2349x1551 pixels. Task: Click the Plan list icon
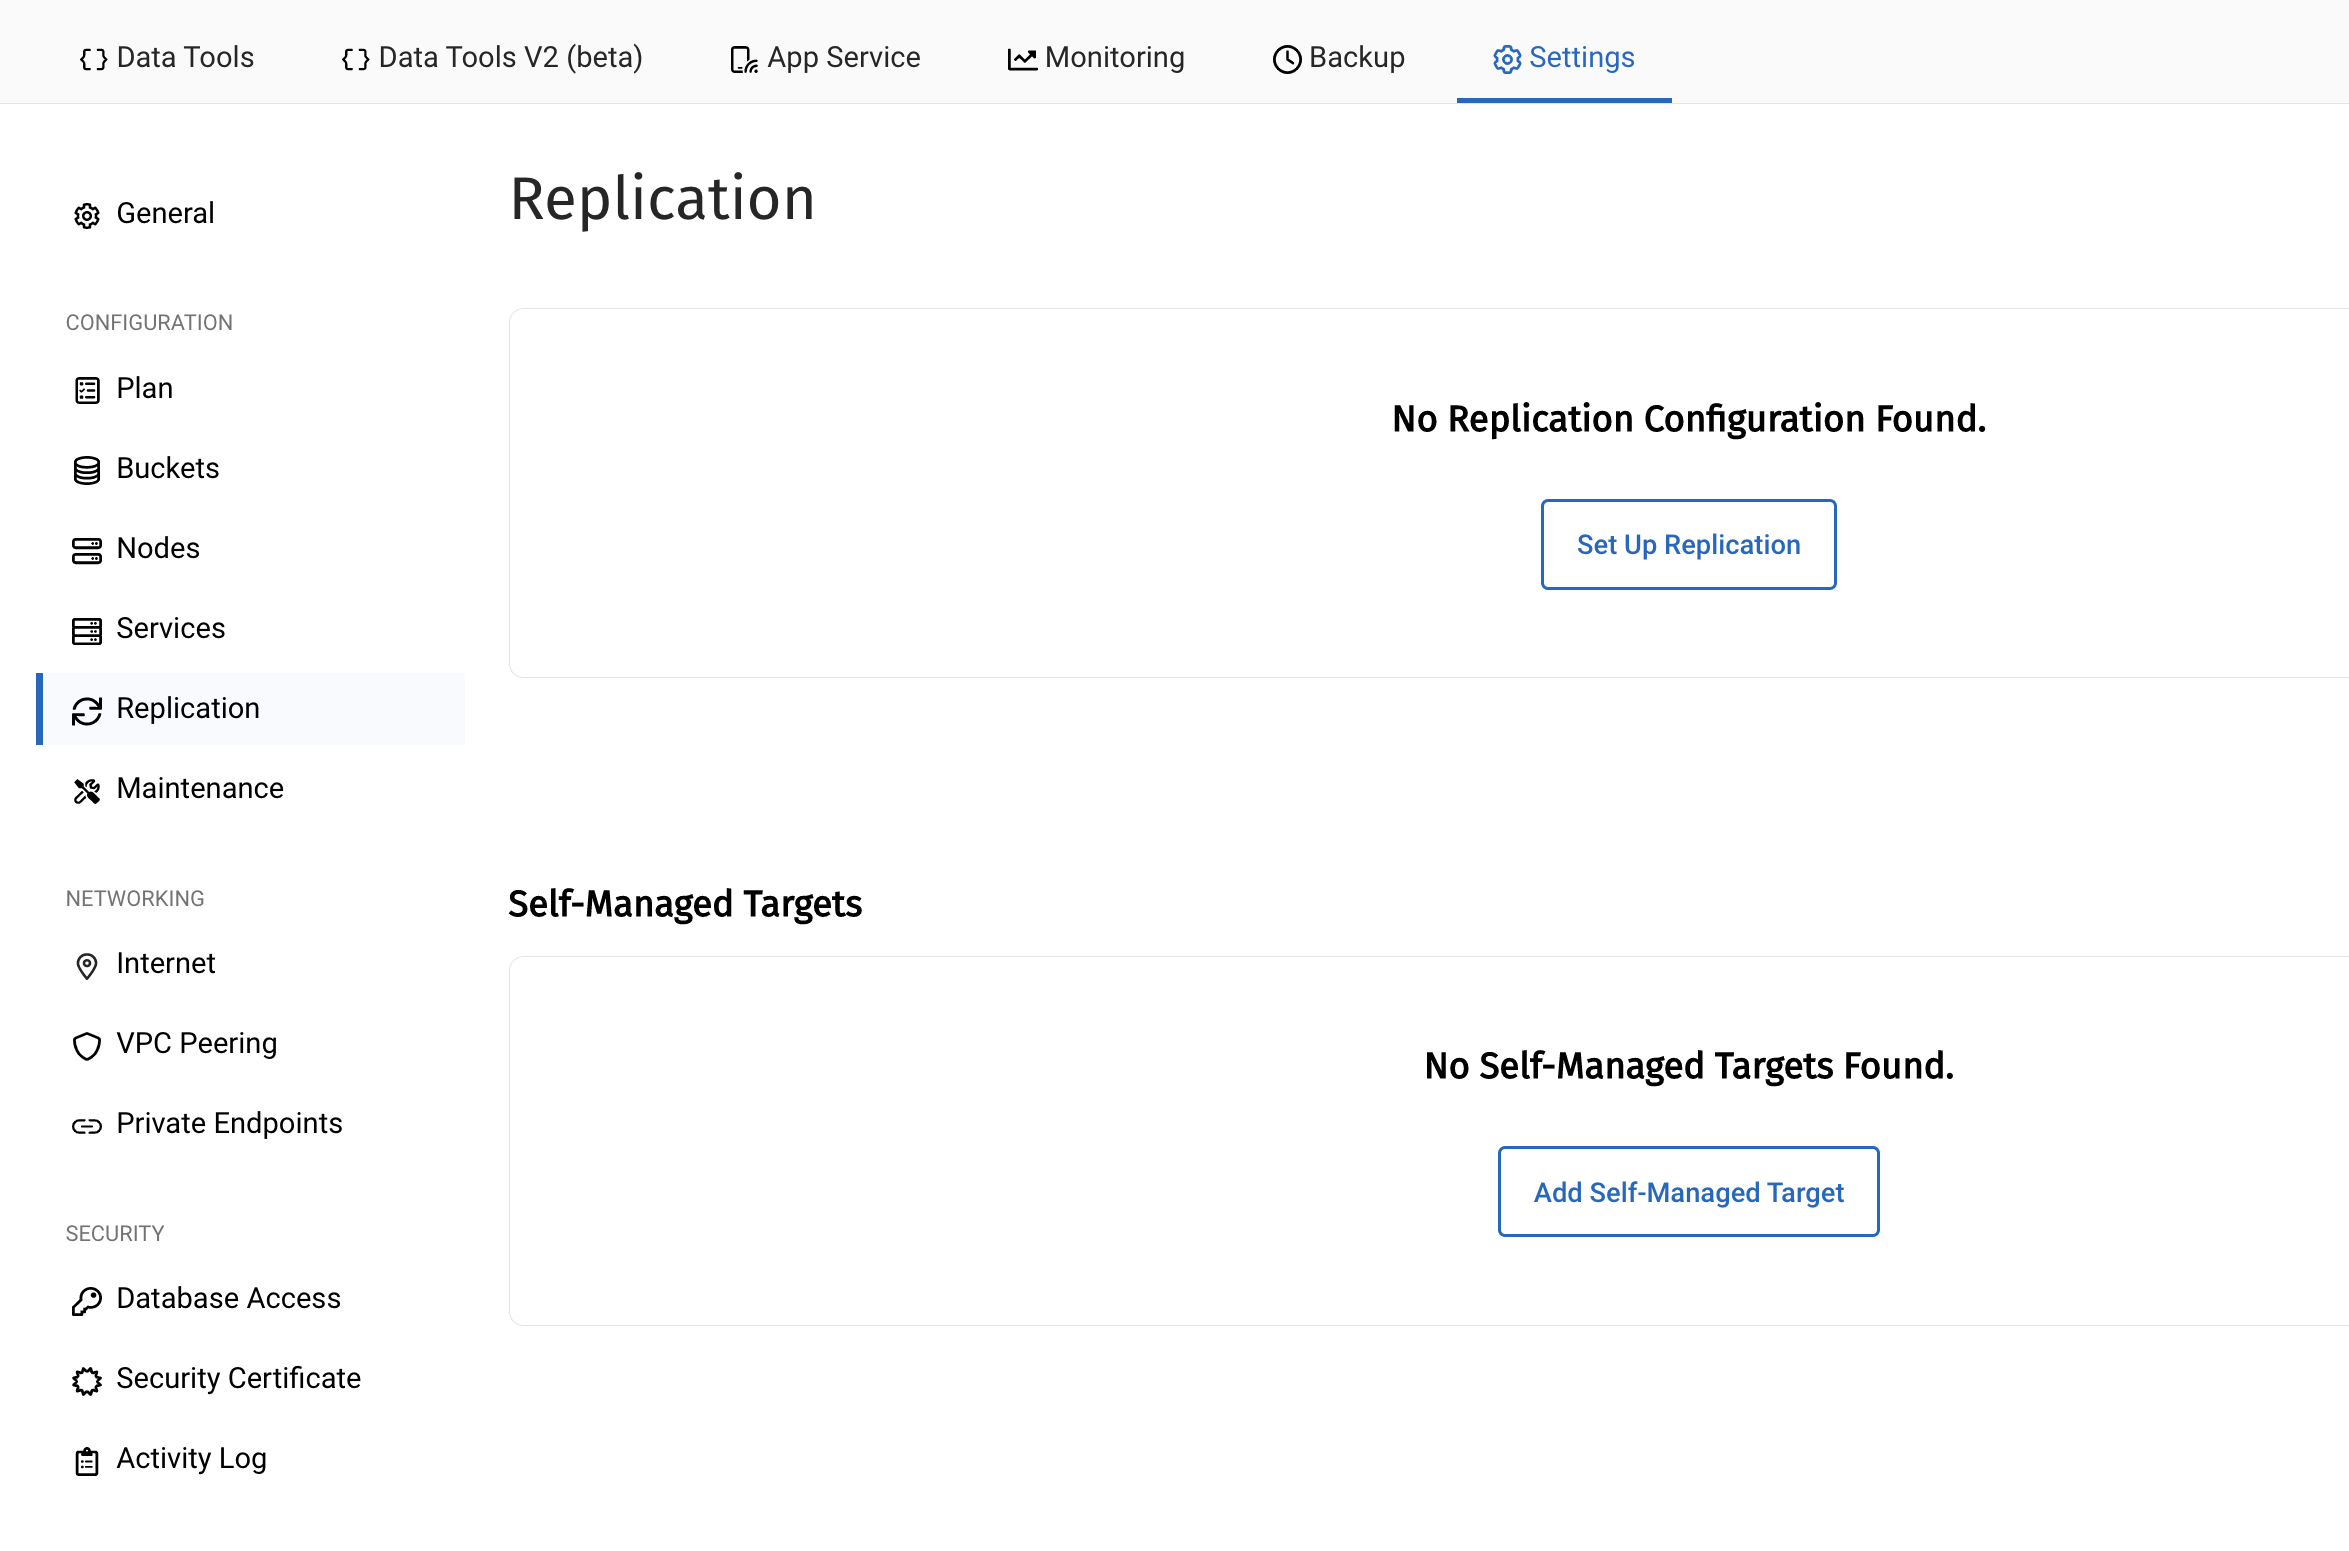[87, 390]
